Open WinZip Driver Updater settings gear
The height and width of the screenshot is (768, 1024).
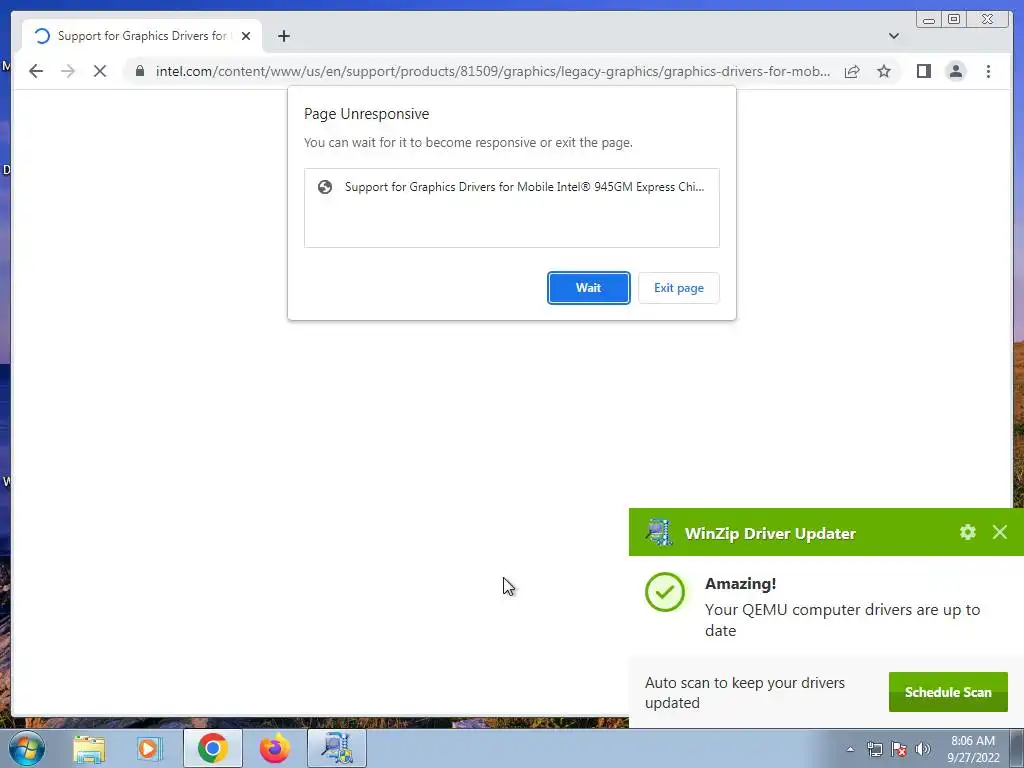point(968,532)
